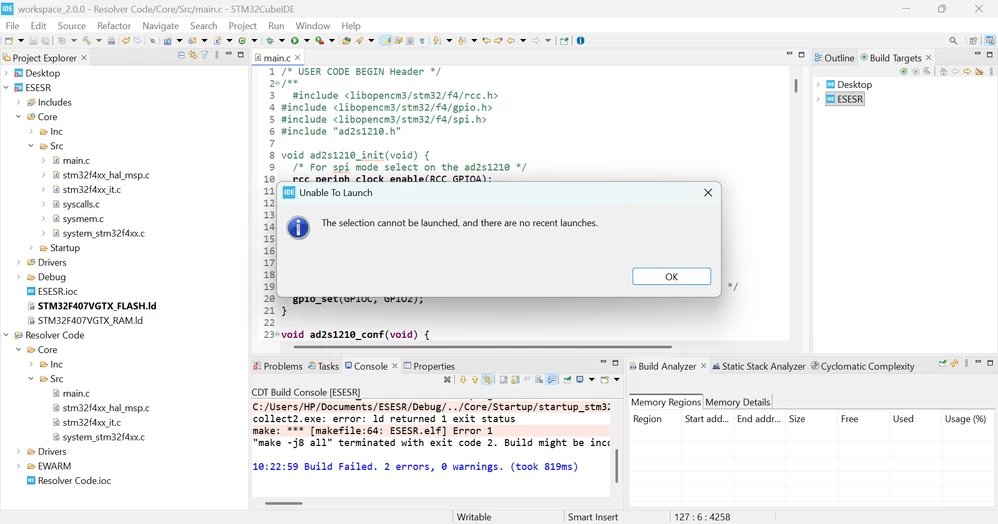Open the dropdown arrow next to Run button

(x=307, y=40)
